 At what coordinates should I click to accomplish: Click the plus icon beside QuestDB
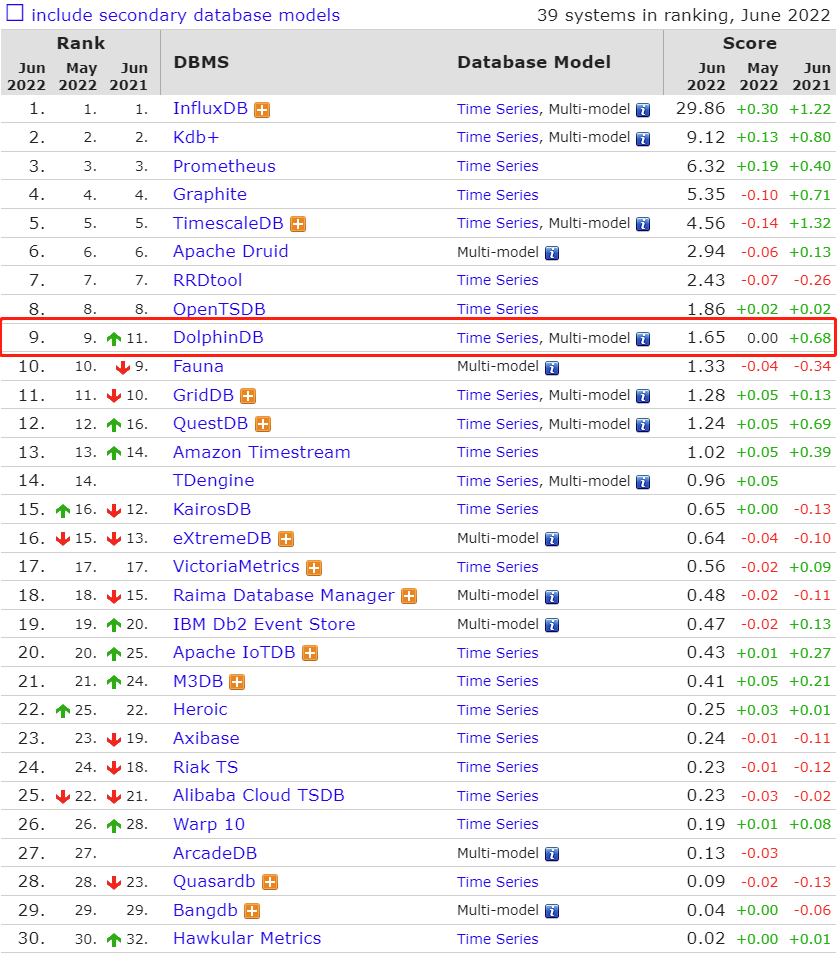click(263, 424)
